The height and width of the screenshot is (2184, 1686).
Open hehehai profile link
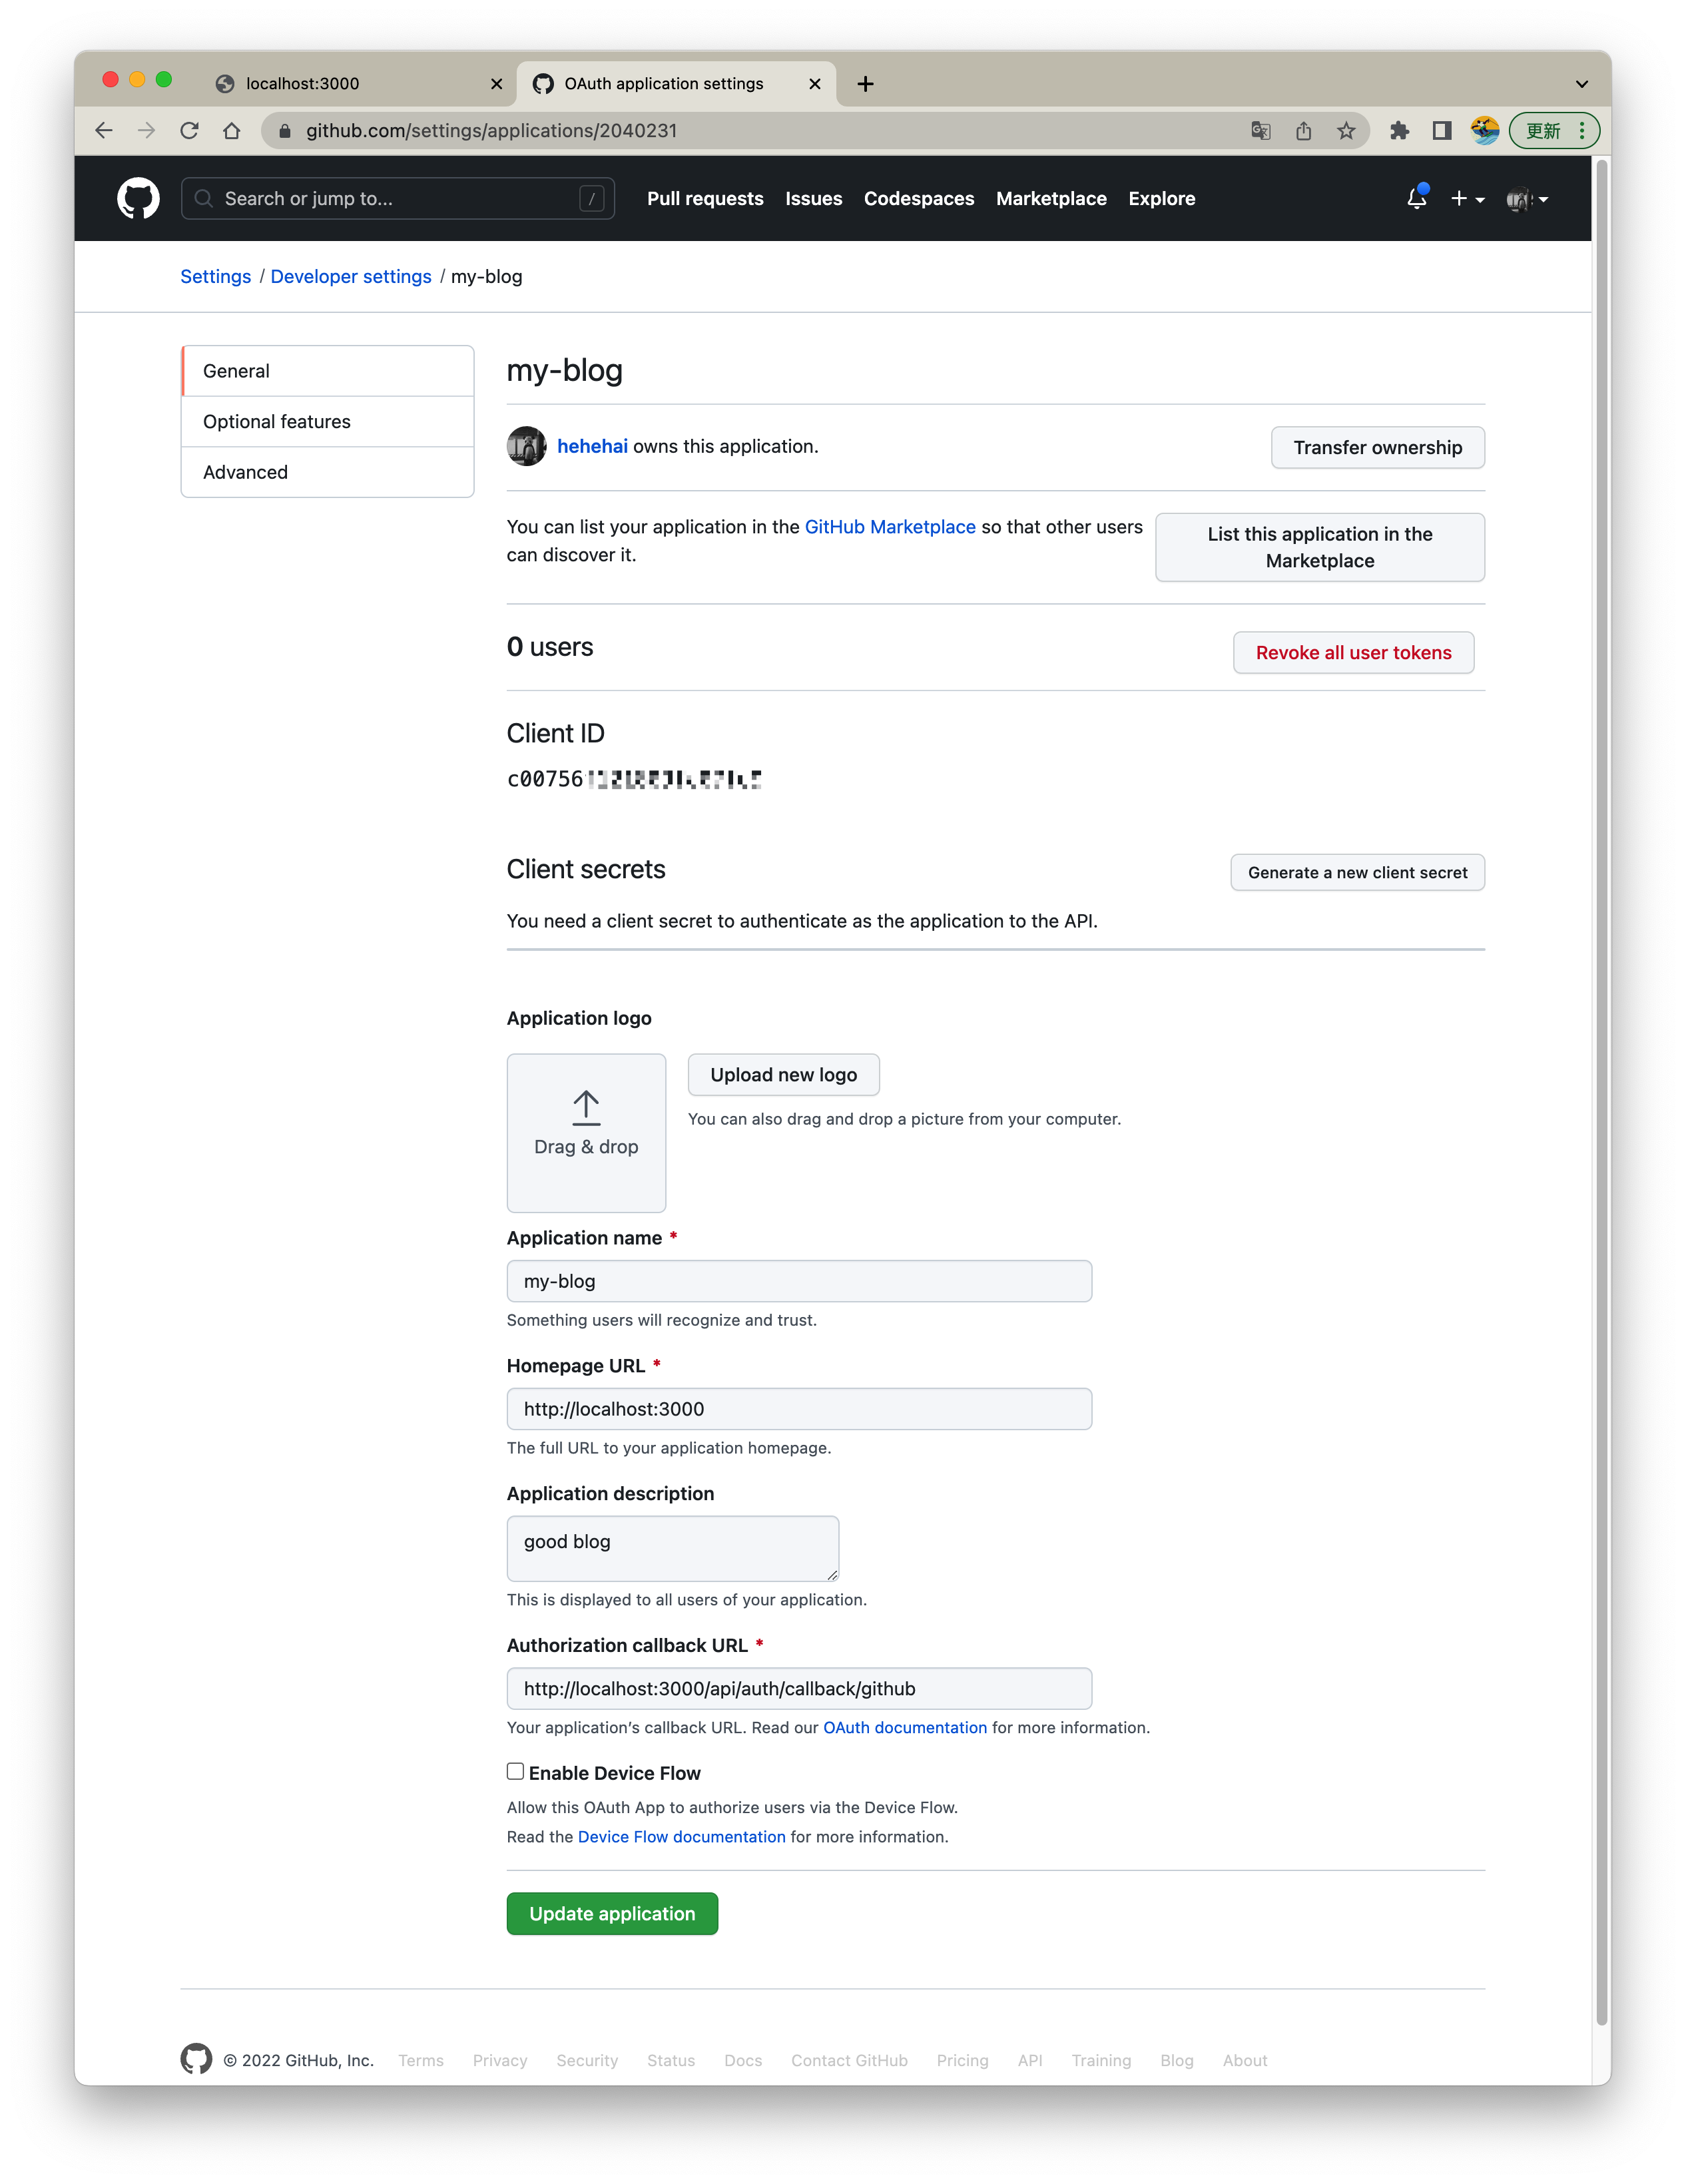(592, 446)
